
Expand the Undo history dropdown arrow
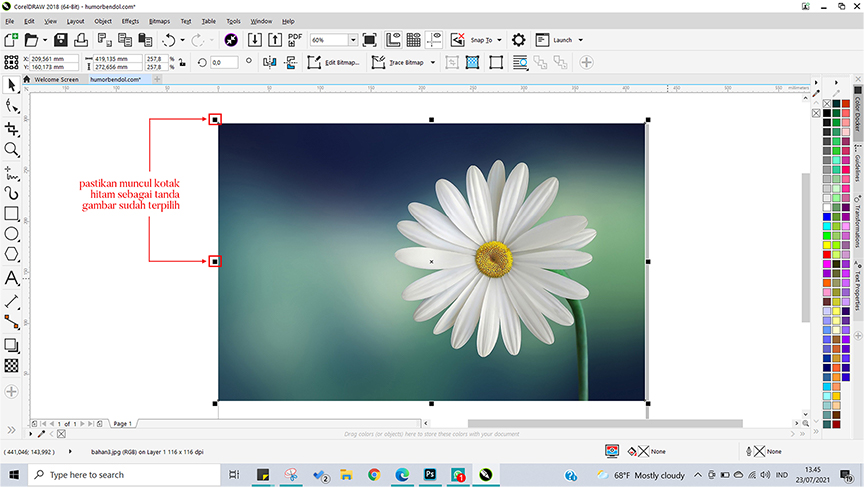pos(182,40)
